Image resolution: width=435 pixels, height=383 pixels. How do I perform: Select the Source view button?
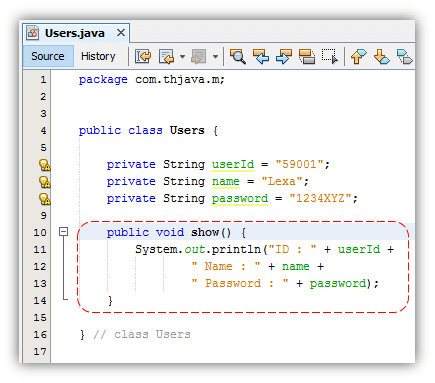tap(48, 56)
